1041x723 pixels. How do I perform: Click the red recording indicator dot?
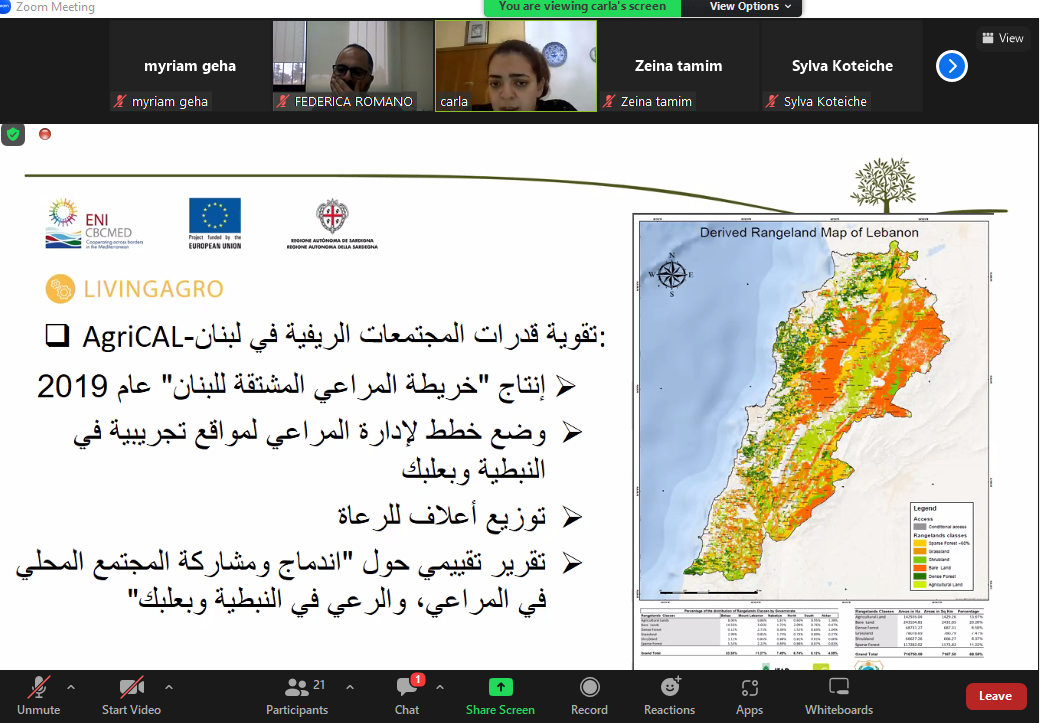coord(45,134)
